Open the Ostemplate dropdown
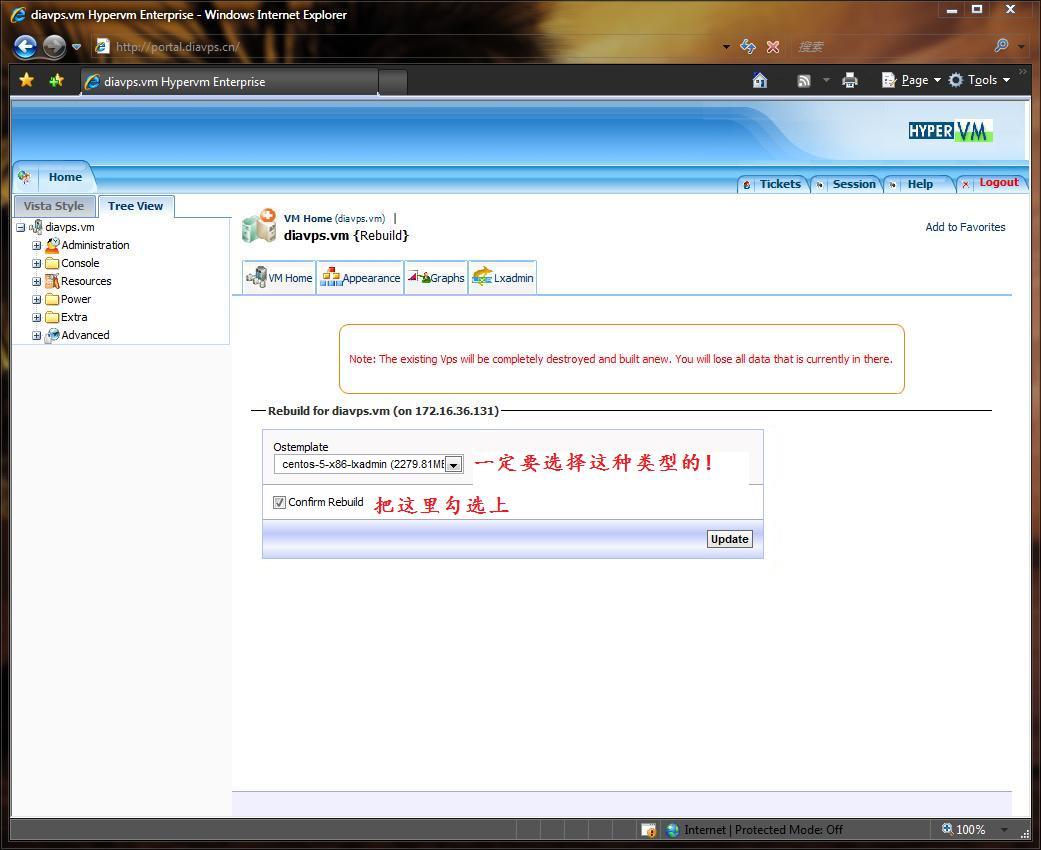1041x850 pixels. pos(368,464)
